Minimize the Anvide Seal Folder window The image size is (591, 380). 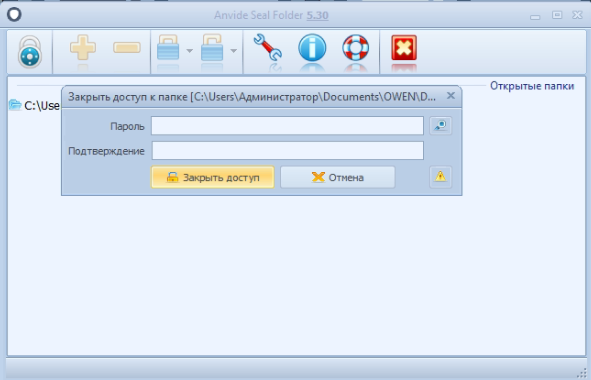(x=535, y=17)
